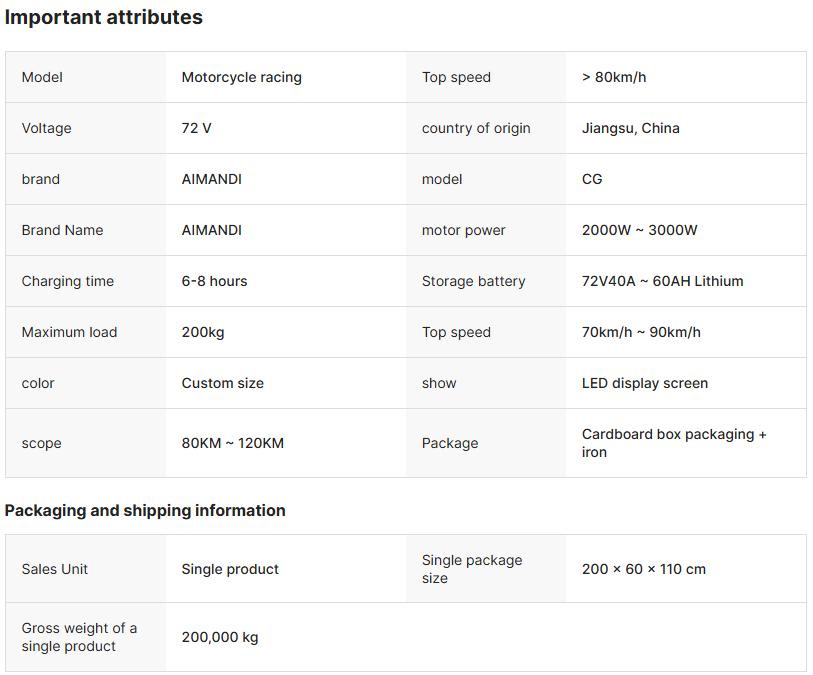Click the '200 × 60 × 110 cm' package size
The width and height of the screenshot is (813, 675).
pos(643,569)
